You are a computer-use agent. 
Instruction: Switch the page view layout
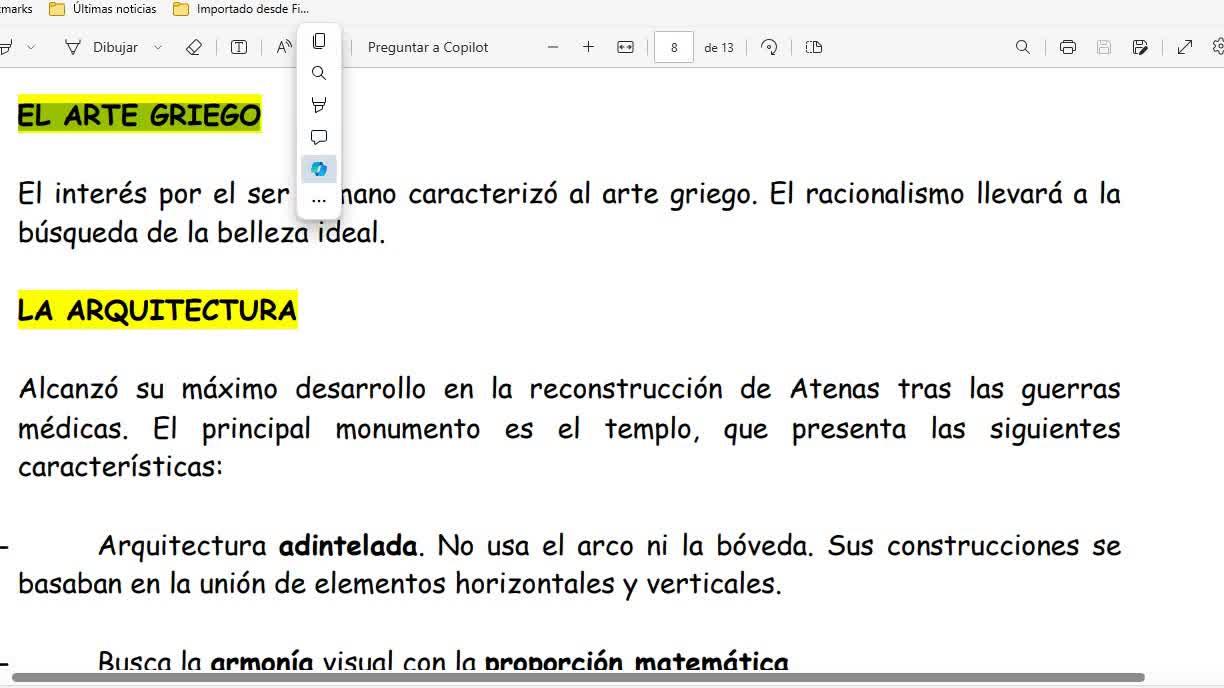coord(814,47)
